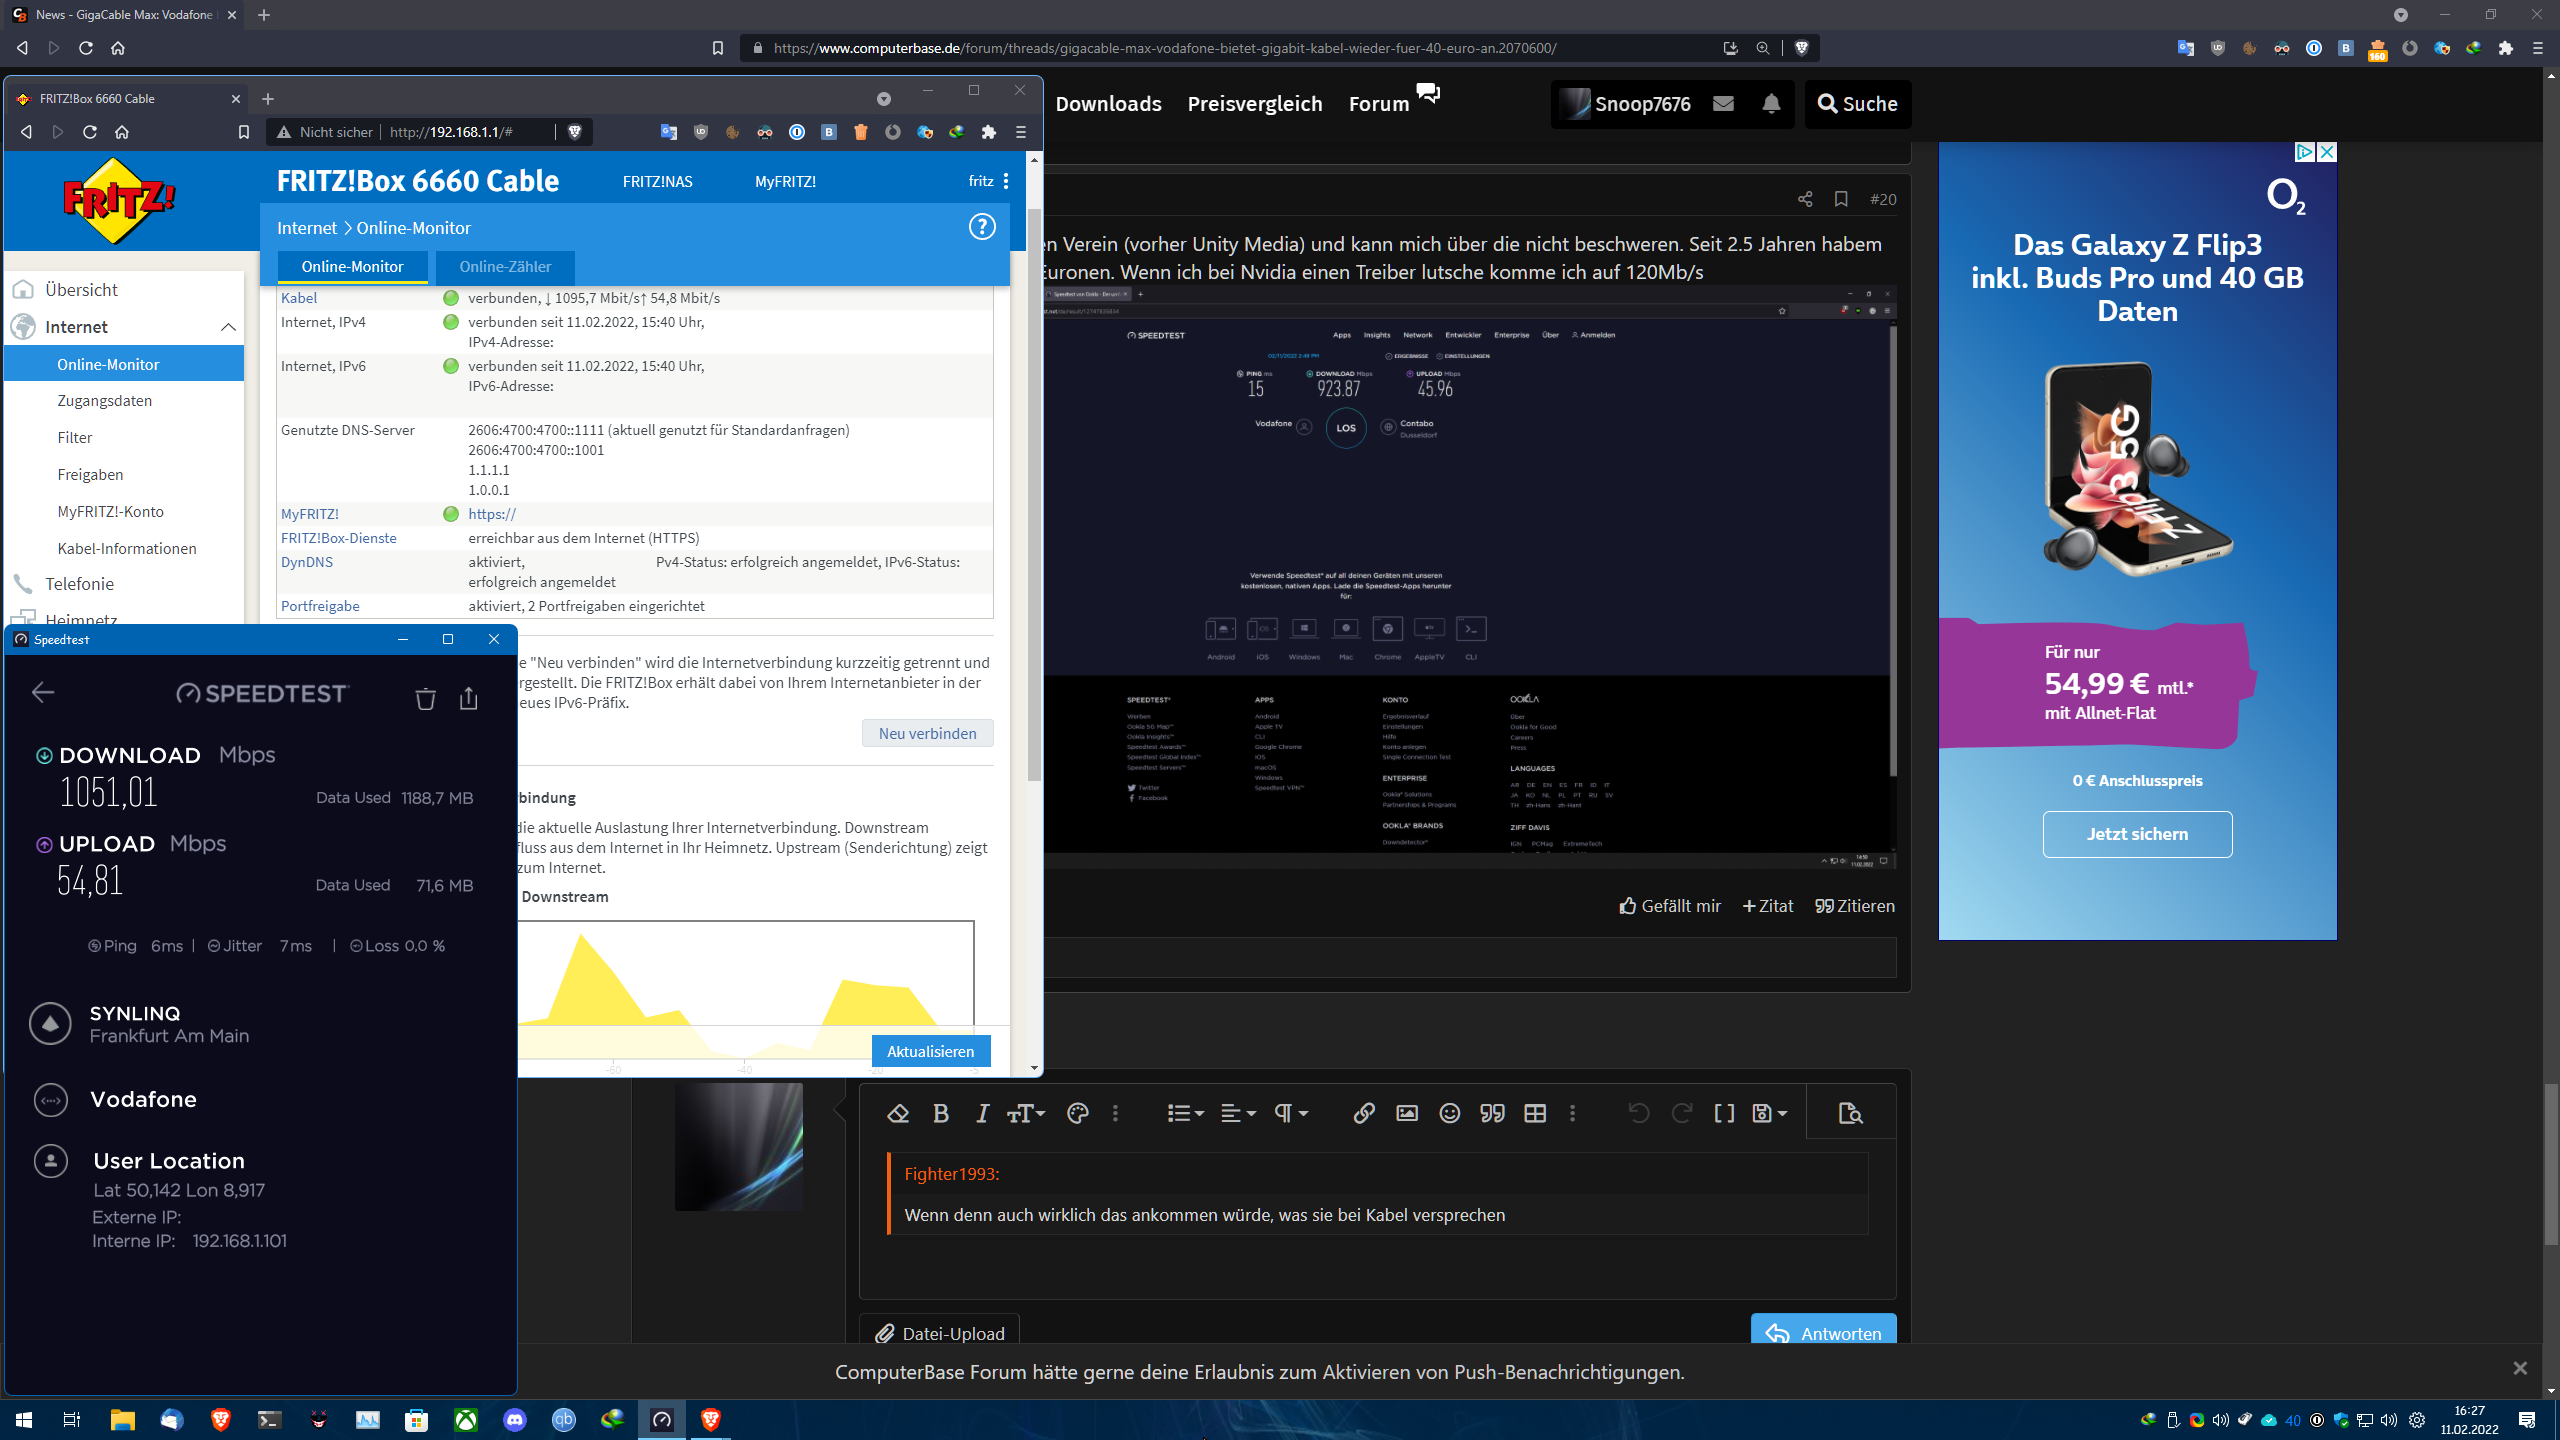The width and height of the screenshot is (2560, 1440).
Task: Open Kabel-Informationen in FRITZ!Box sidebar
Action: [x=127, y=548]
